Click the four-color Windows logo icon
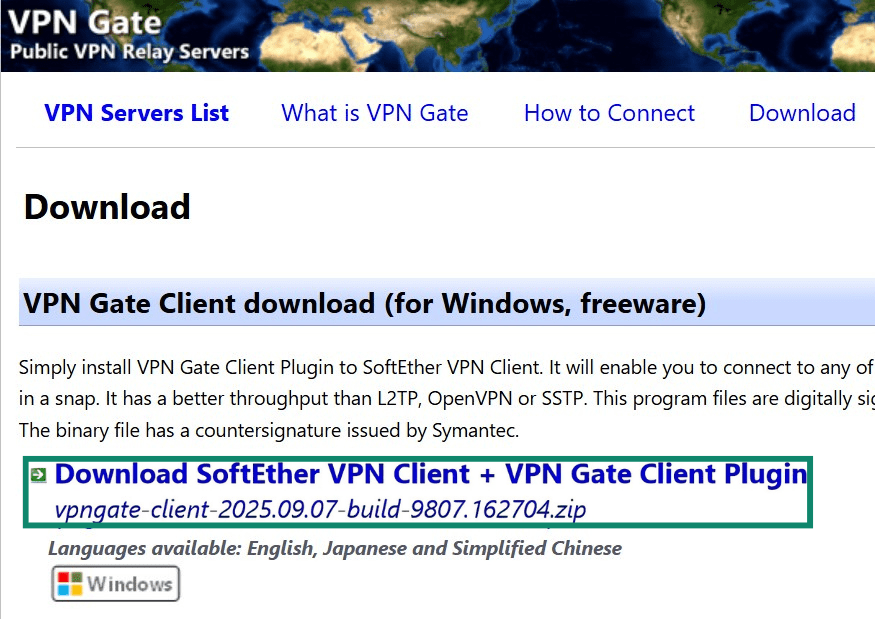 pos(70,584)
